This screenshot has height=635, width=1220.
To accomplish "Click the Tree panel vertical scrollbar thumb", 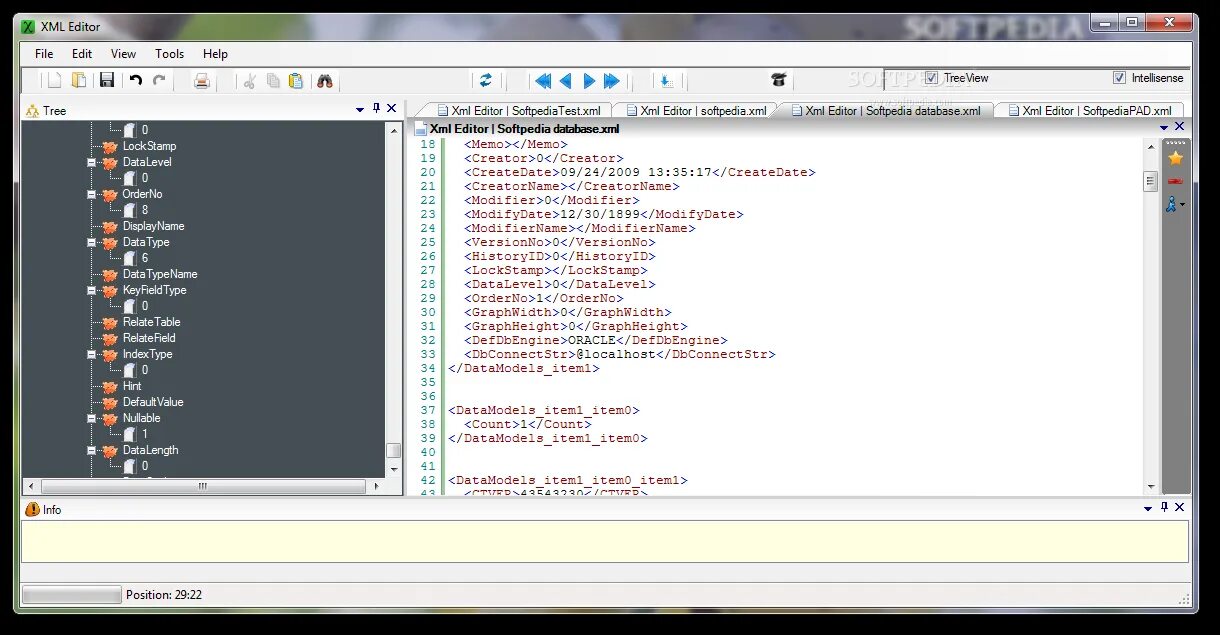I will [x=394, y=451].
